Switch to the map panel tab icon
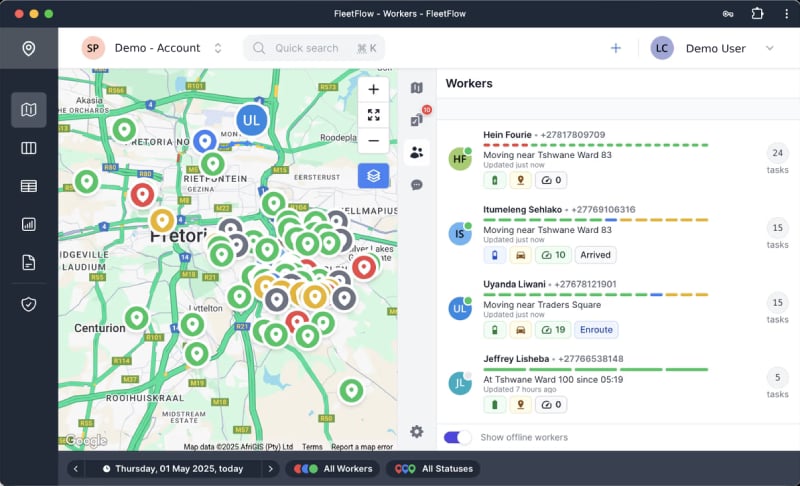 pos(416,88)
